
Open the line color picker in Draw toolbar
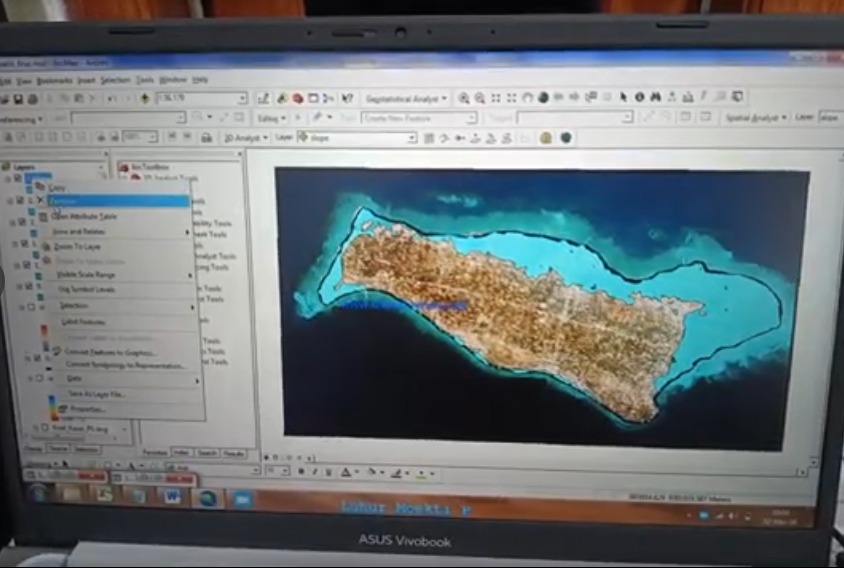coord(399,473)
